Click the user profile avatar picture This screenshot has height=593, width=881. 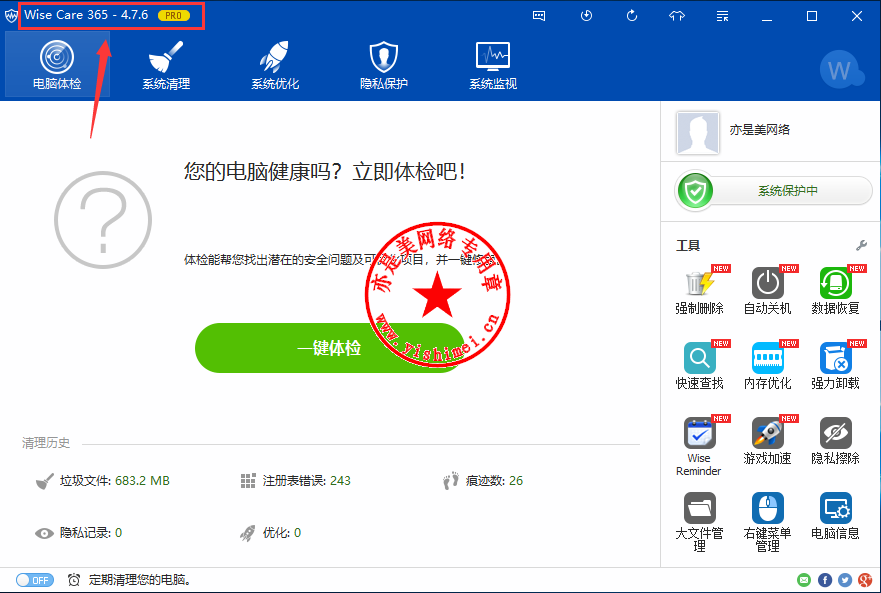698,133
